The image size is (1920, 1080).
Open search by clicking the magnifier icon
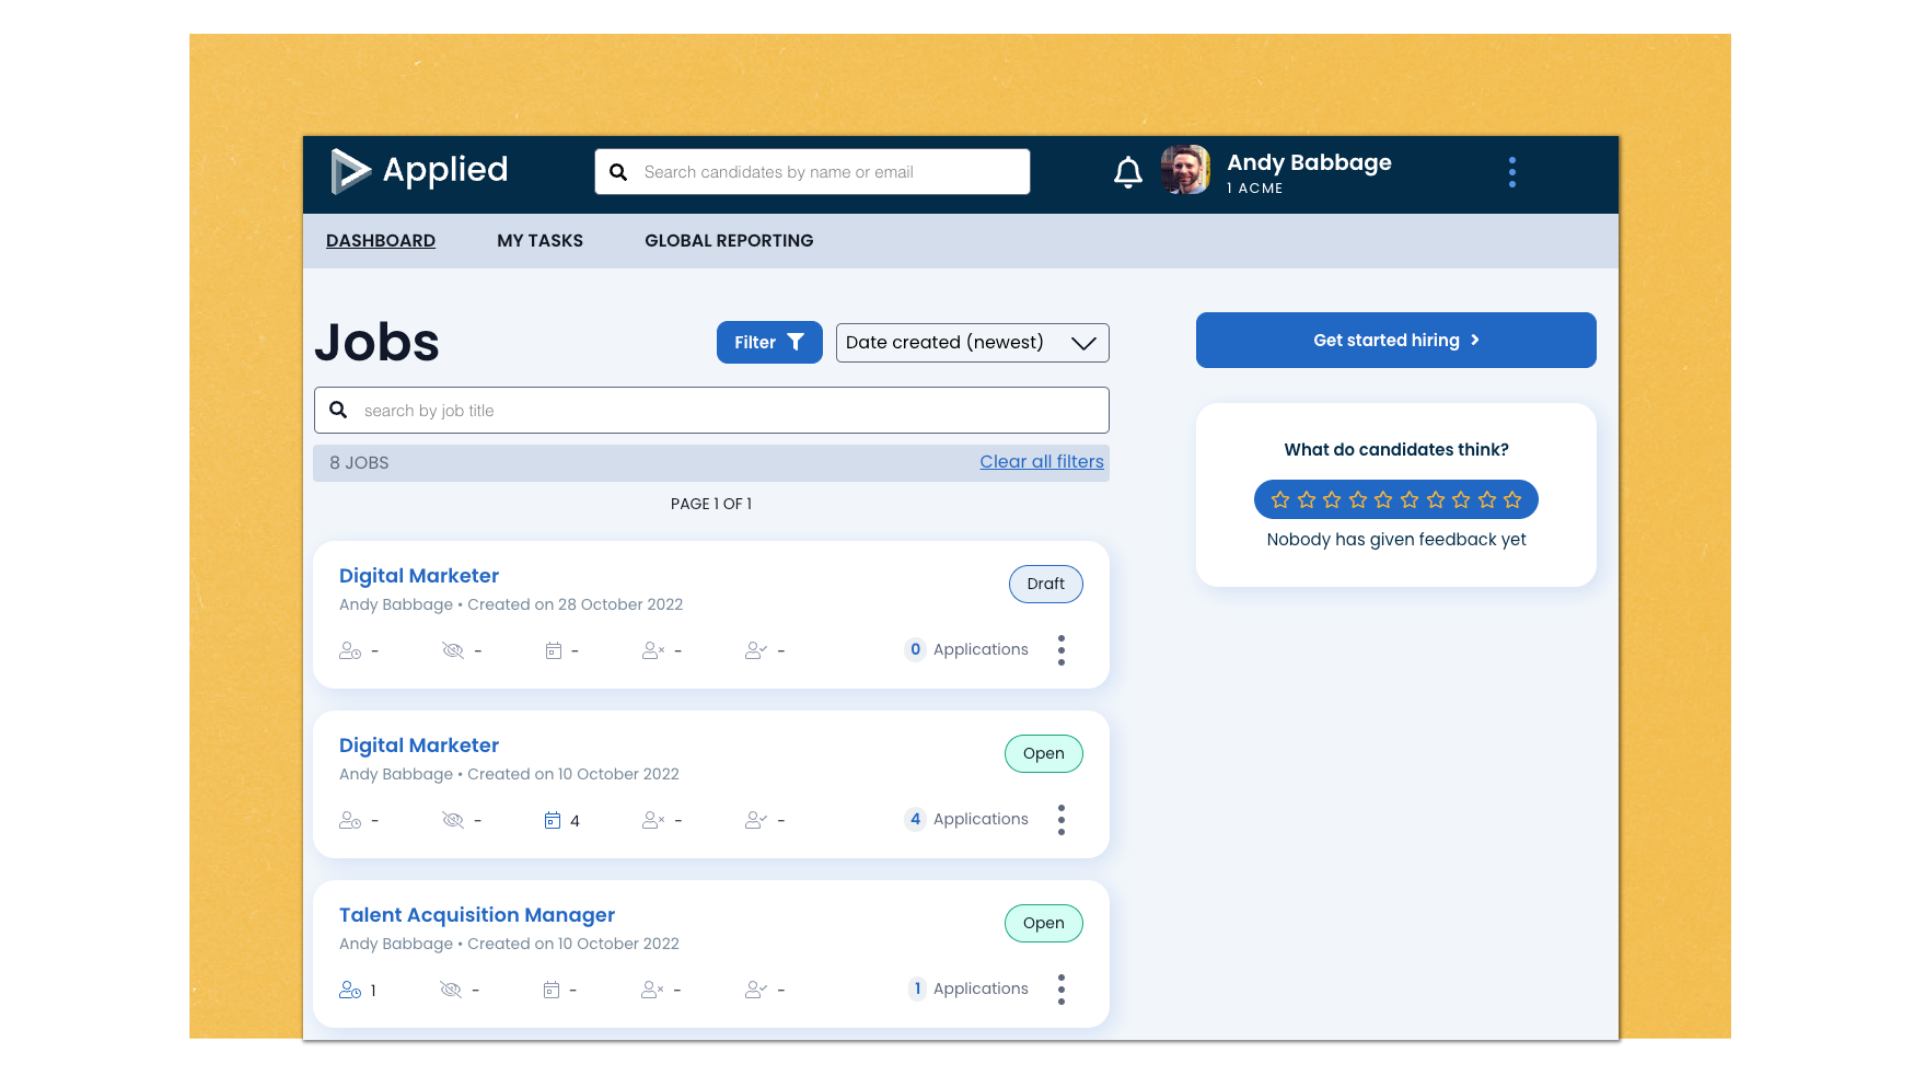pos(618,171)
